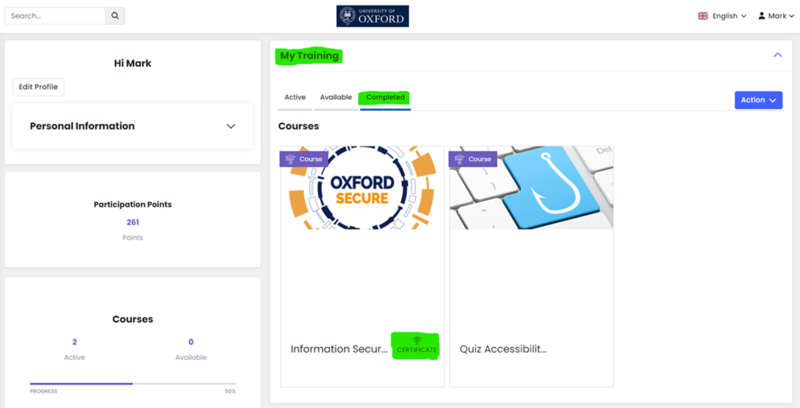
Task: Switch to the Active tab
Action: tap(295, 97)
